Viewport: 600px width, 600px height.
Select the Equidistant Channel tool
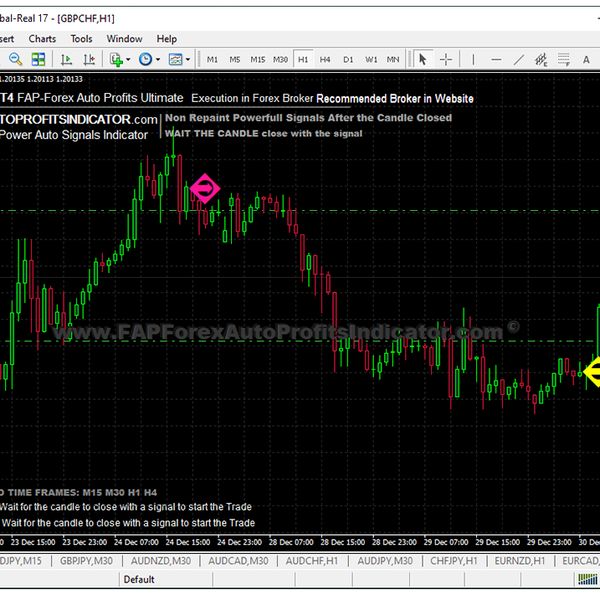coord(541,59)
